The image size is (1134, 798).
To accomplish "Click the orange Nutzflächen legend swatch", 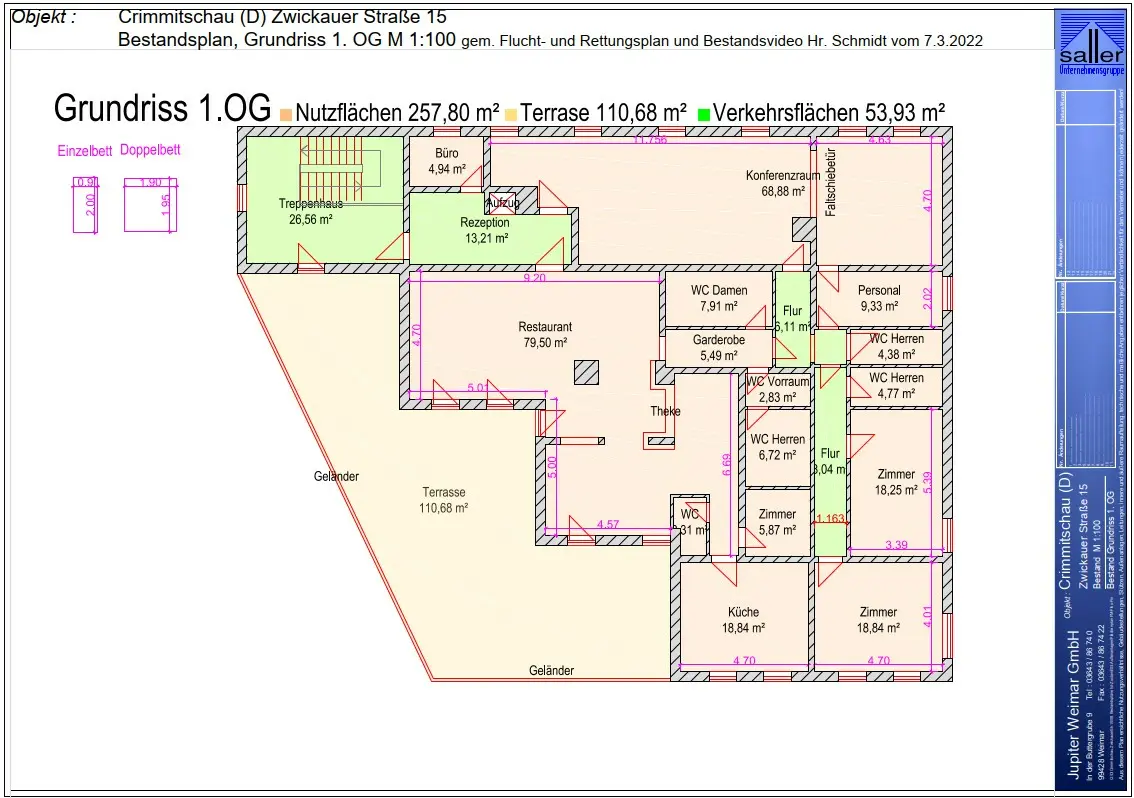I will click(x=287, y=114).
